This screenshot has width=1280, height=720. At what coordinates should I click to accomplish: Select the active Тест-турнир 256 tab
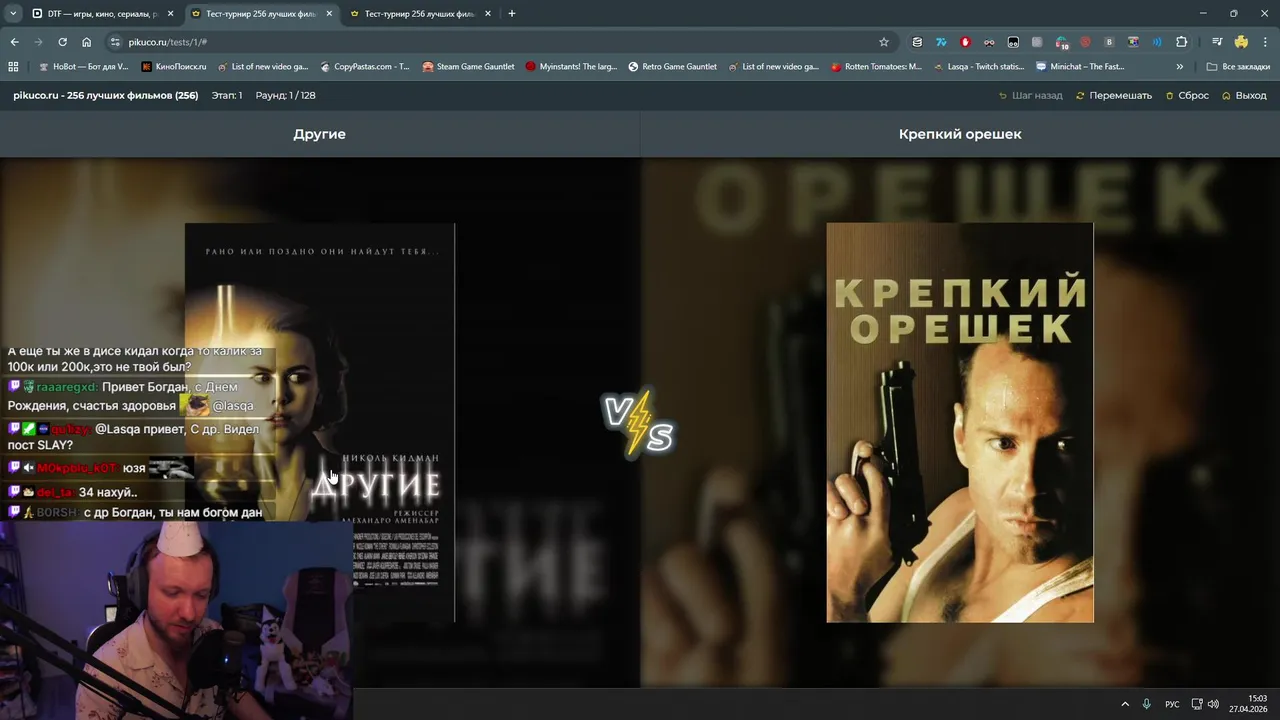(260, 14)
